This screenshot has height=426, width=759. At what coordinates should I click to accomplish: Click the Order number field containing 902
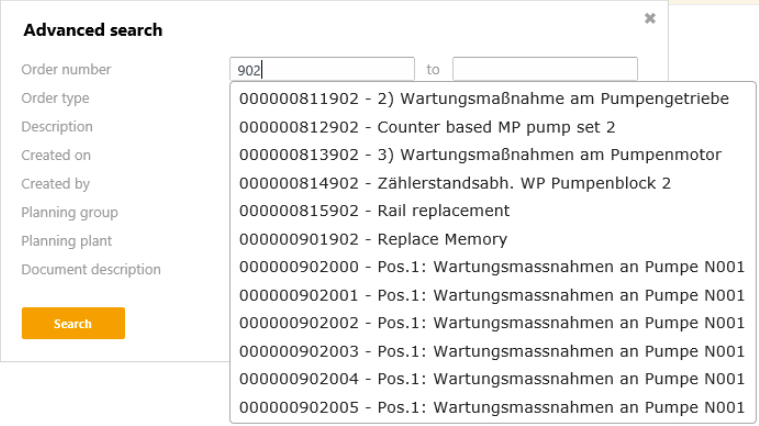click(321, 69)
